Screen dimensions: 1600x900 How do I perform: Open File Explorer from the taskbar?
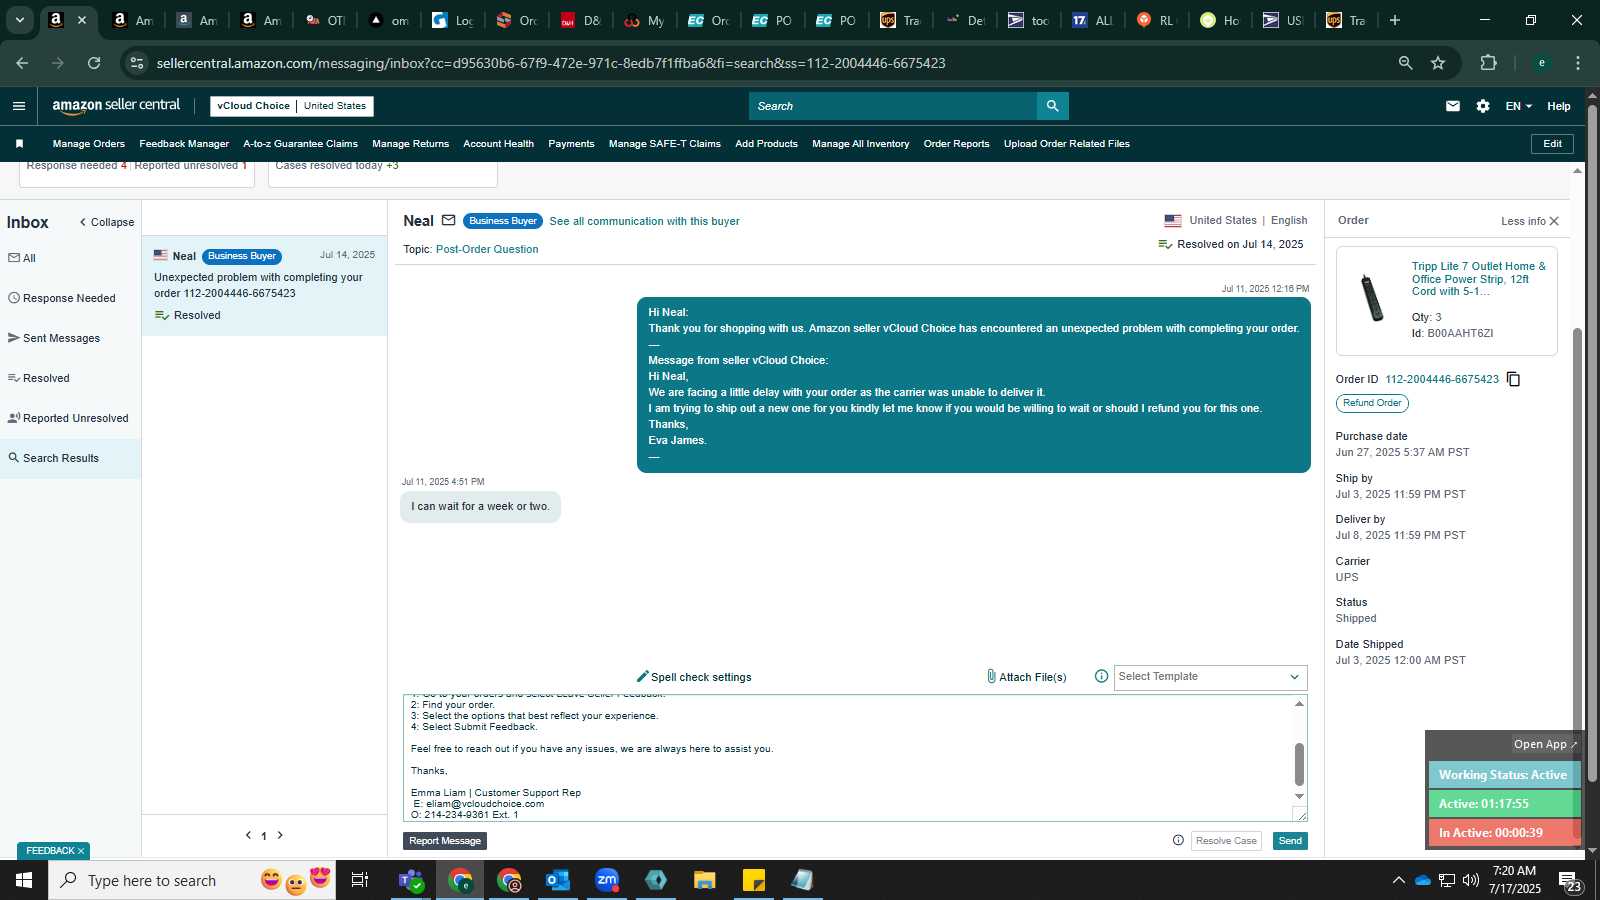click(x=705, y=880)
